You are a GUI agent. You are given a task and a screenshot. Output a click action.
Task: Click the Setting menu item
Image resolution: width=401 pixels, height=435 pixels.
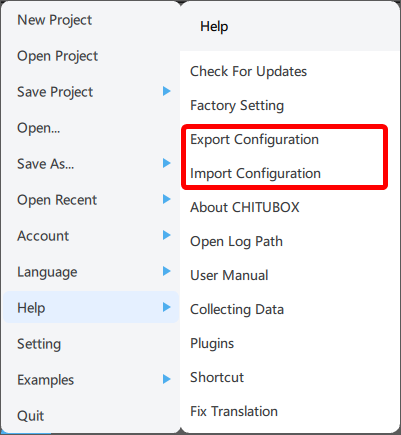[x=39, y=344]
